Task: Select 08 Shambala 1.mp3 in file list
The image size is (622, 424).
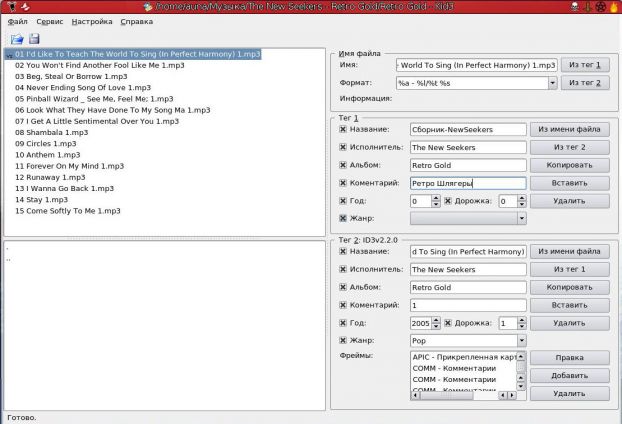Action: (52, 132)
